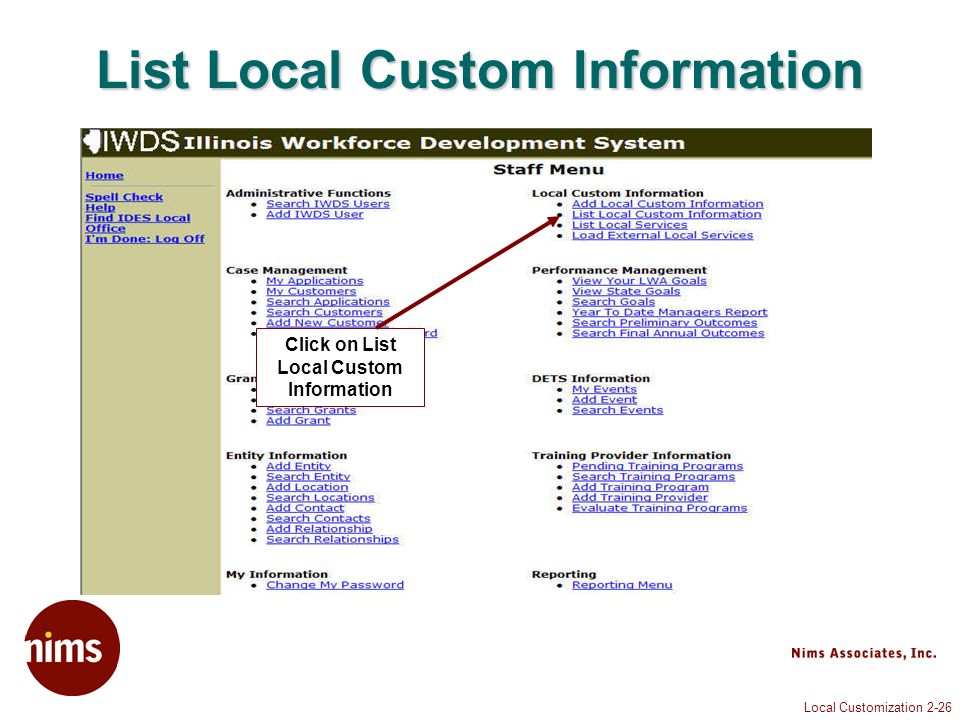Screen dimensions: 960x720
Task: Click Training Provider Information heading
Action: pos(631,456)
